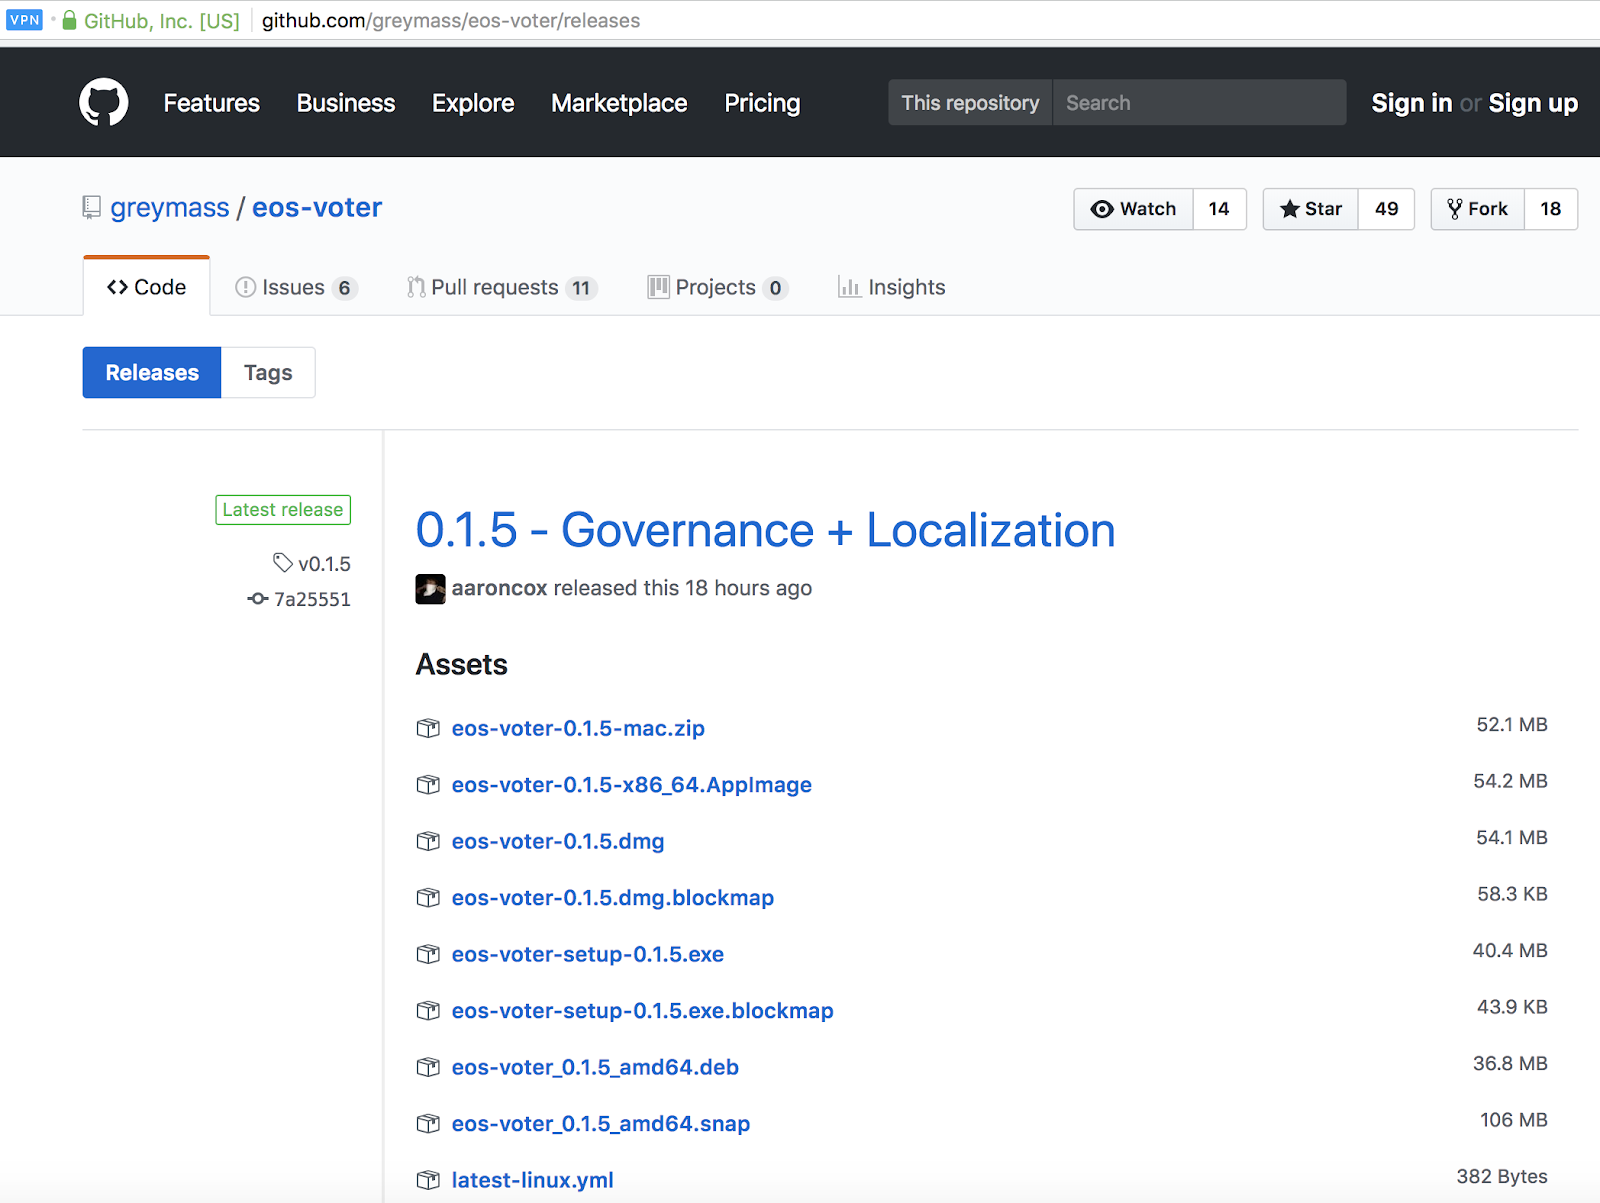Click the green secure padlock icon

(69, 20)
